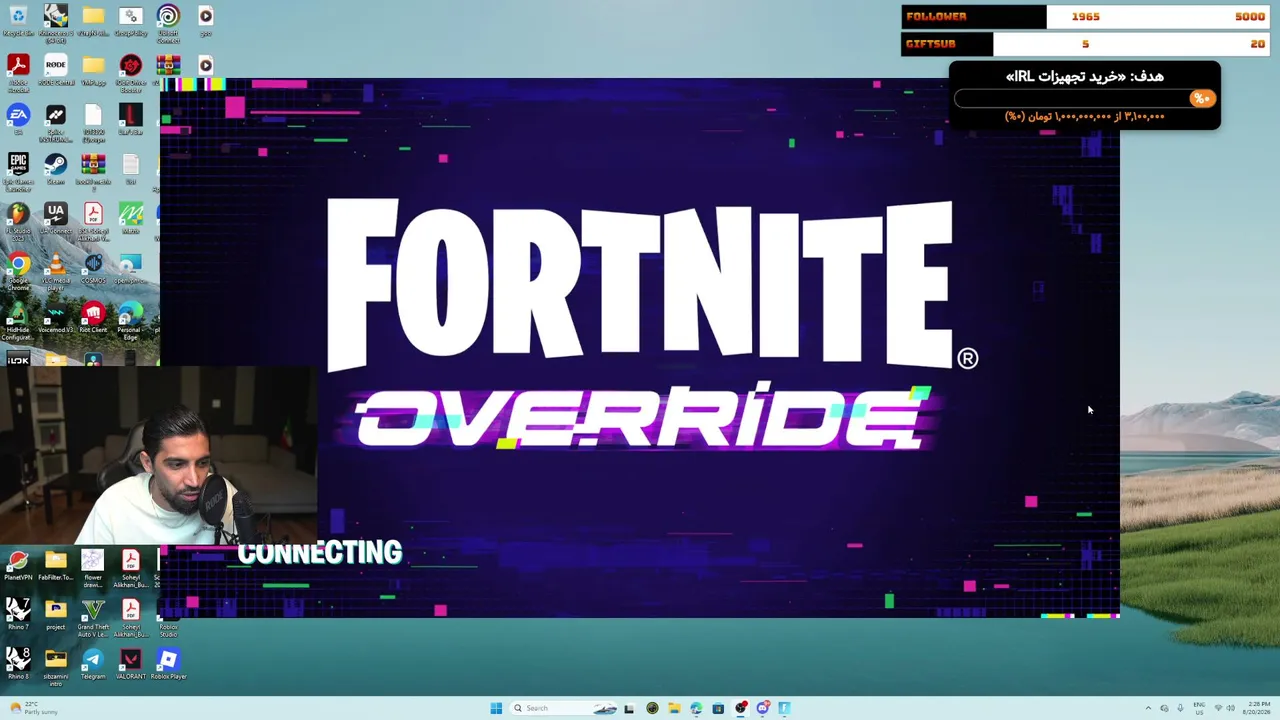This screenshot has height=720, width=1280.
Task: Open Discord from the taskbar
Action: click(762, 708)
